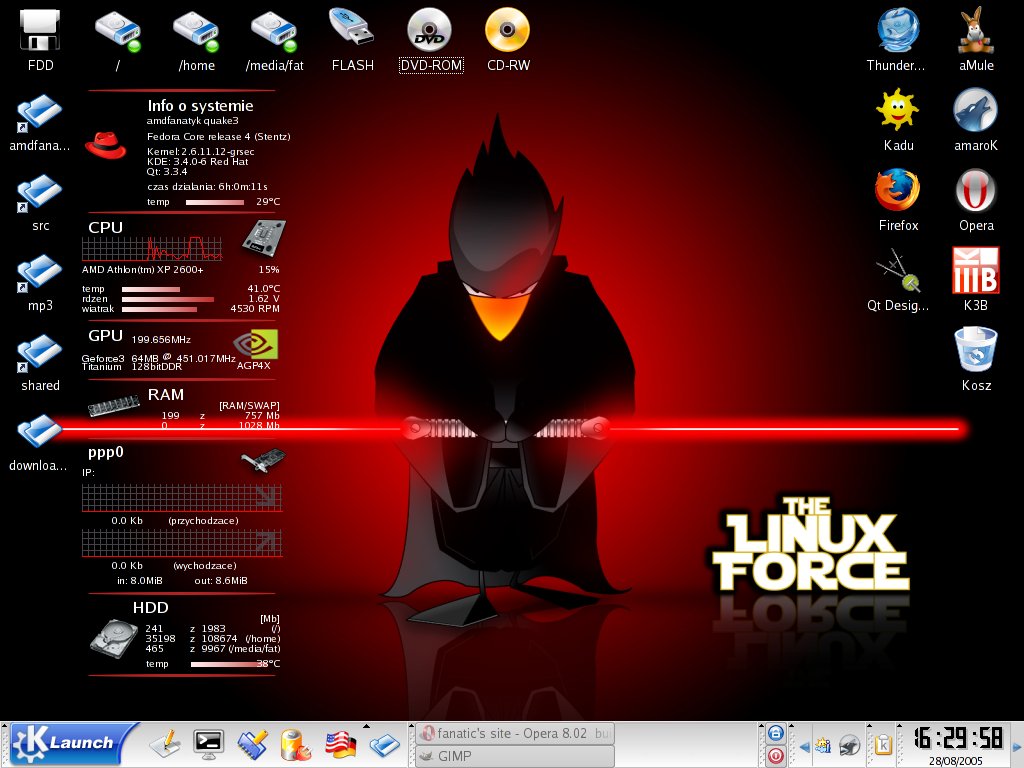Click the 'Info o systemie' heading

point(200,105)
